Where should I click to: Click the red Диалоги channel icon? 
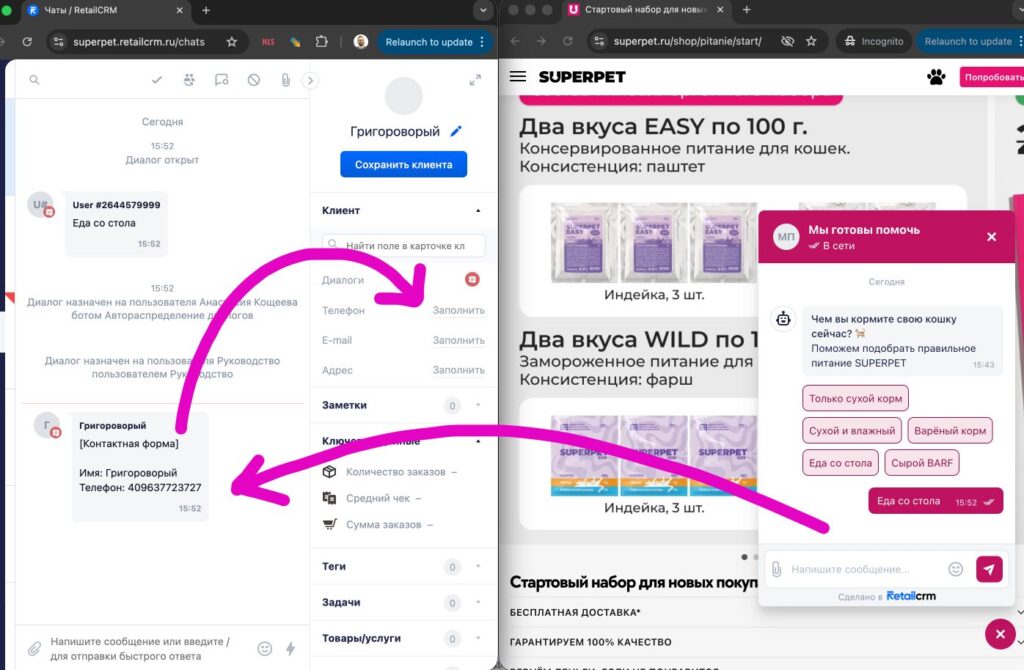[x=472, y=279]
